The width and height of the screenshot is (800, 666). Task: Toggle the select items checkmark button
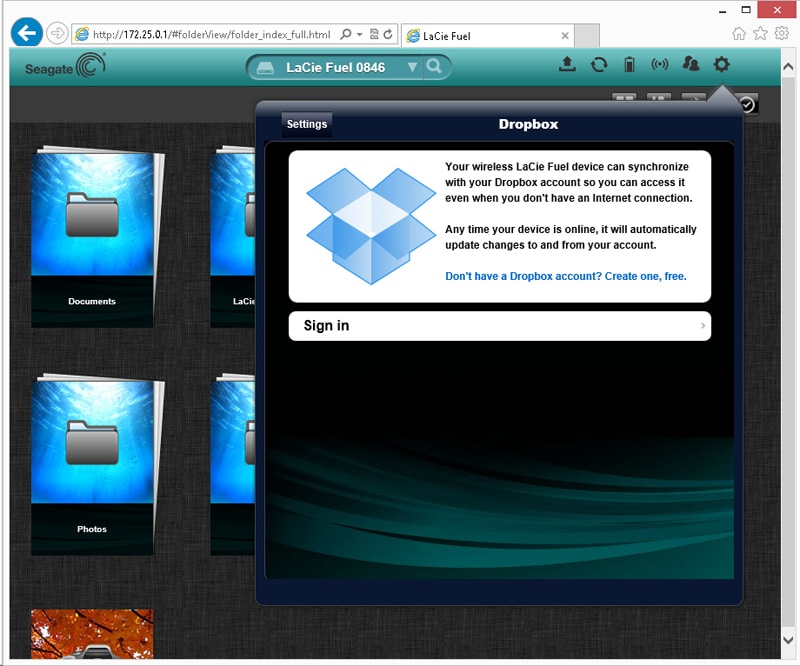tap(747, 105)
